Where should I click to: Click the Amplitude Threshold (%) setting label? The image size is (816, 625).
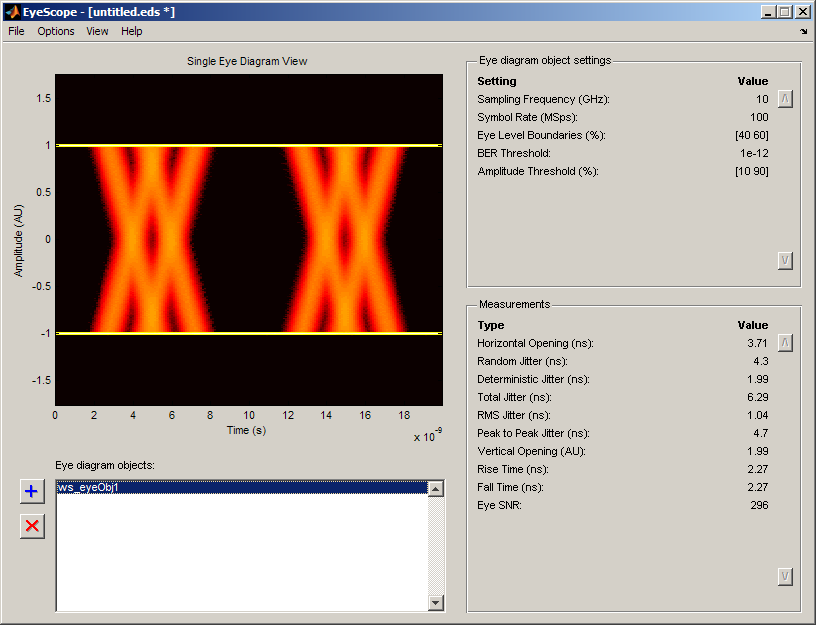[538, 171]
